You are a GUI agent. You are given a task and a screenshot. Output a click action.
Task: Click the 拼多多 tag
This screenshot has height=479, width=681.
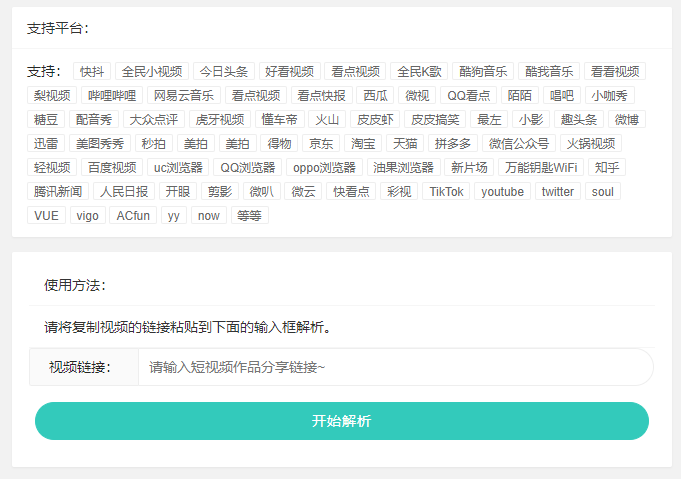coord(453,143)
